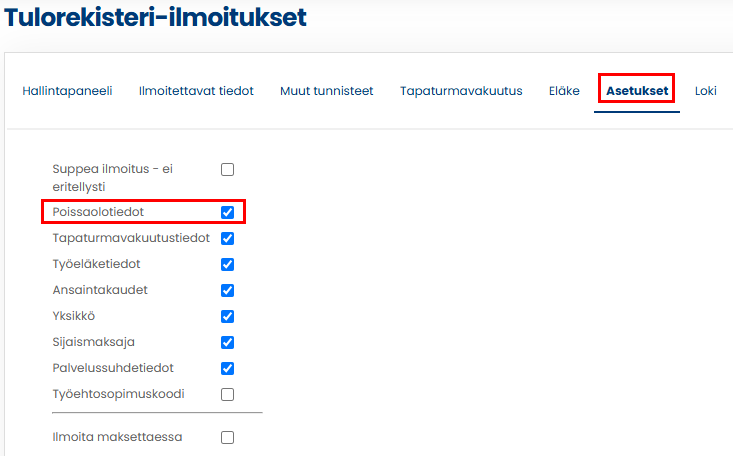Turn off the Yksikkö checkbox
Image resolution: width=733 pixels, height=456 pixels.
tap(227, 316)
